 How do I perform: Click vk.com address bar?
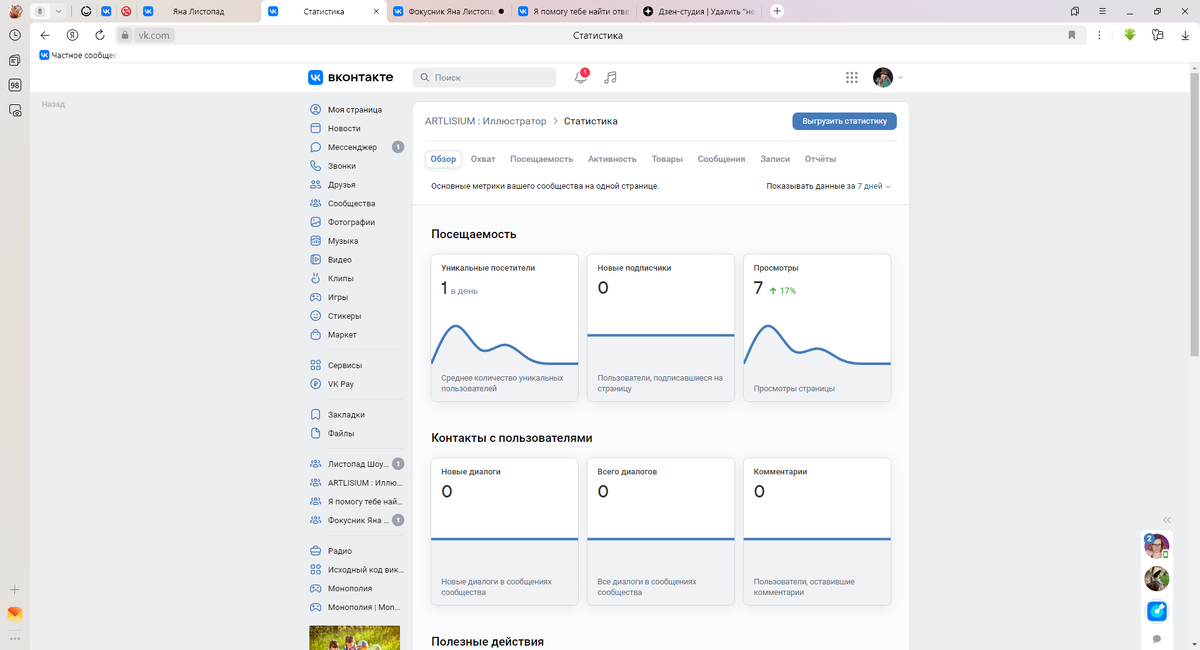click(x=155, y=35)
